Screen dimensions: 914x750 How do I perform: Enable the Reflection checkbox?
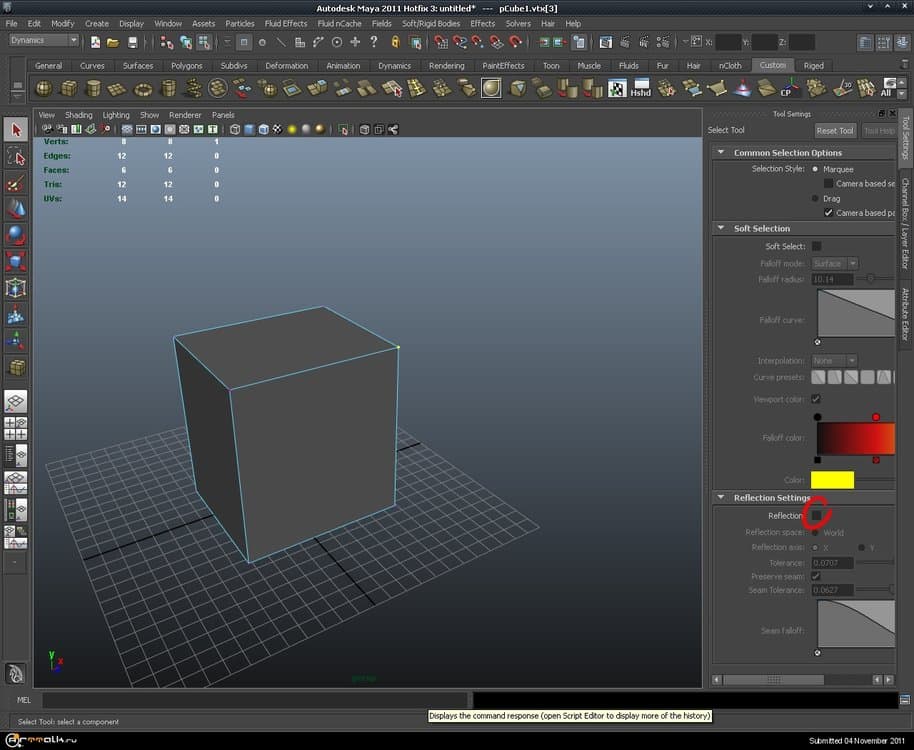coord(816,515)
